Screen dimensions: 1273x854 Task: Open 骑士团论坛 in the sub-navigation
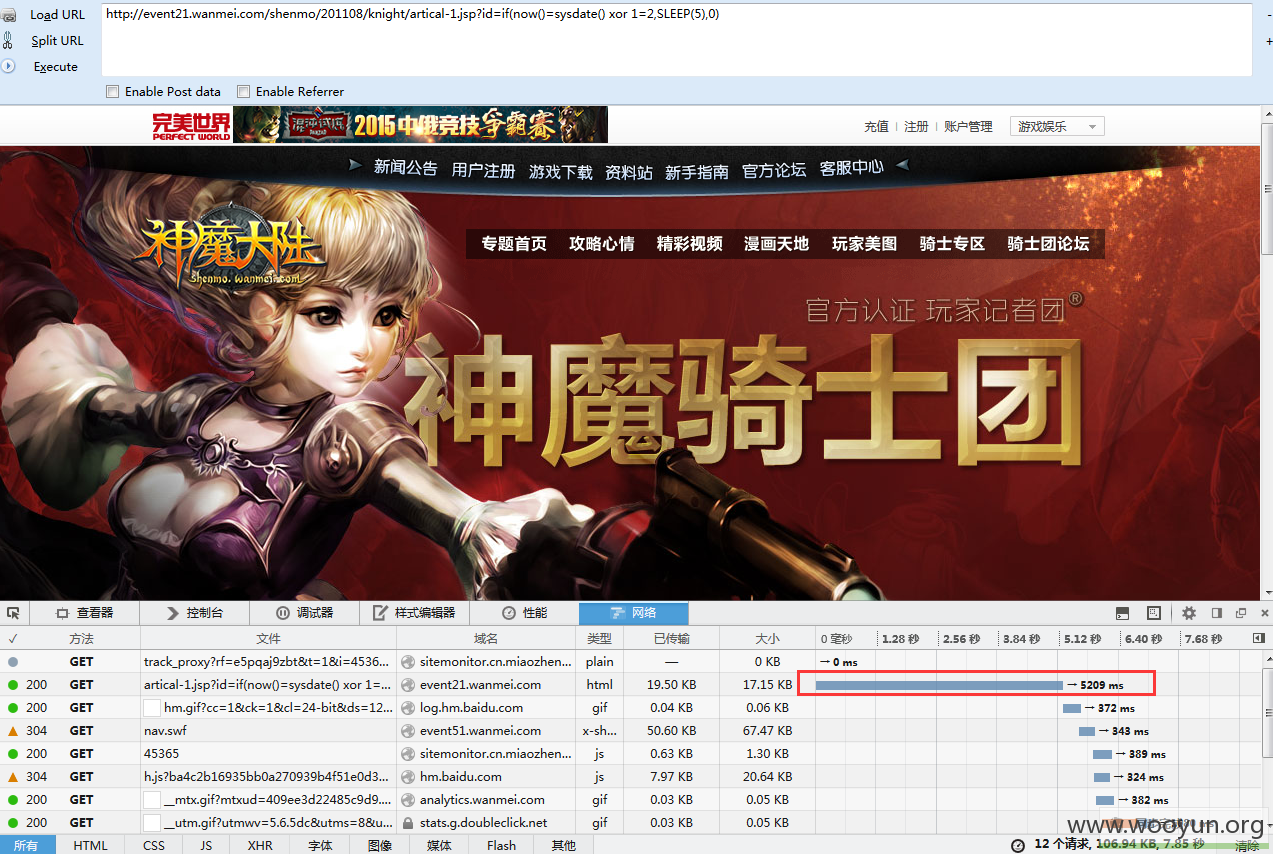(1048, 244)
